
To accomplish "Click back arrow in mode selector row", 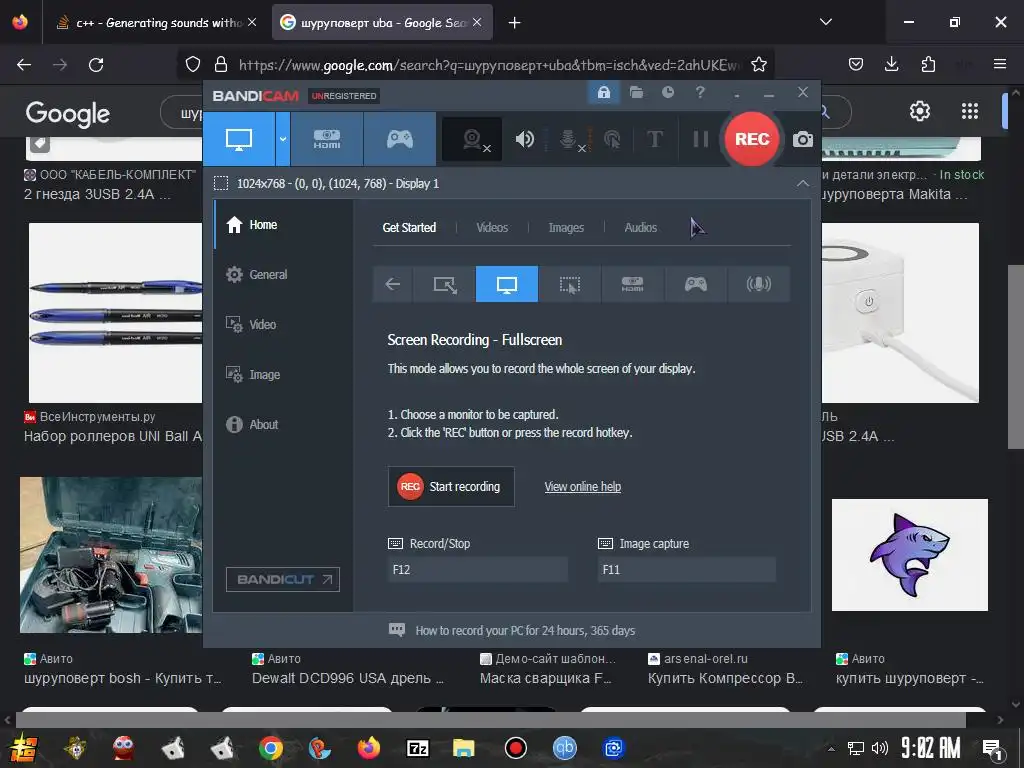I will [392, 284].
